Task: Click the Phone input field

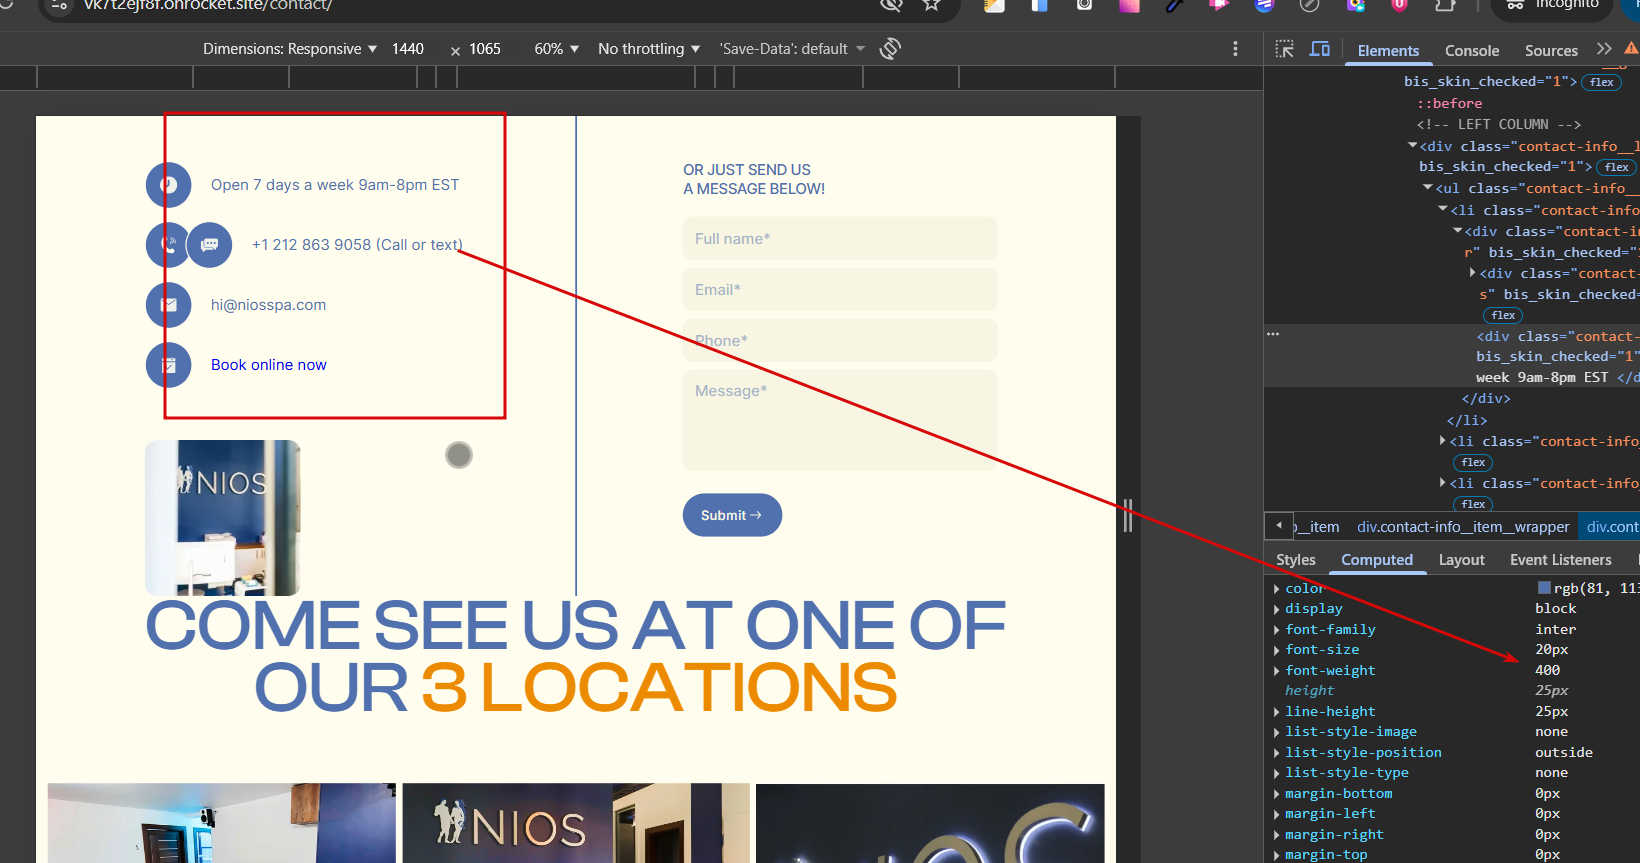Action: 840,341
